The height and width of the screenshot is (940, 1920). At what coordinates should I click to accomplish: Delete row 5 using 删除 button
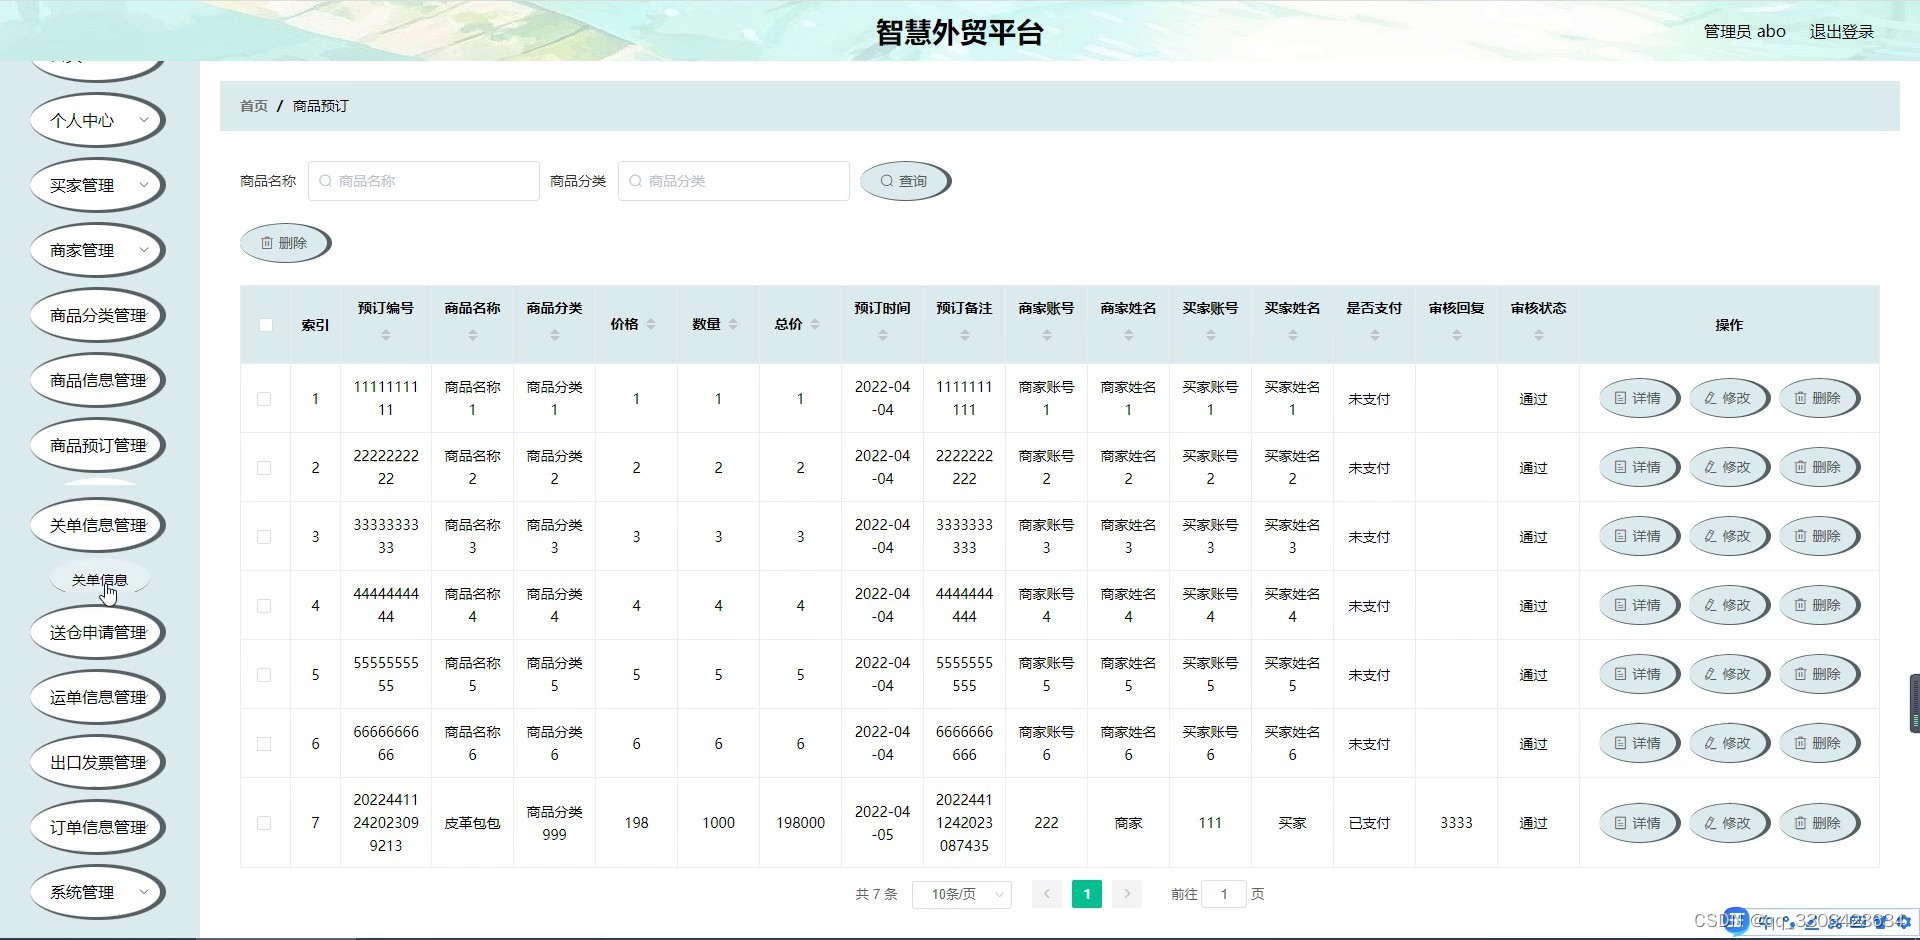click(x=1817, y=674)
